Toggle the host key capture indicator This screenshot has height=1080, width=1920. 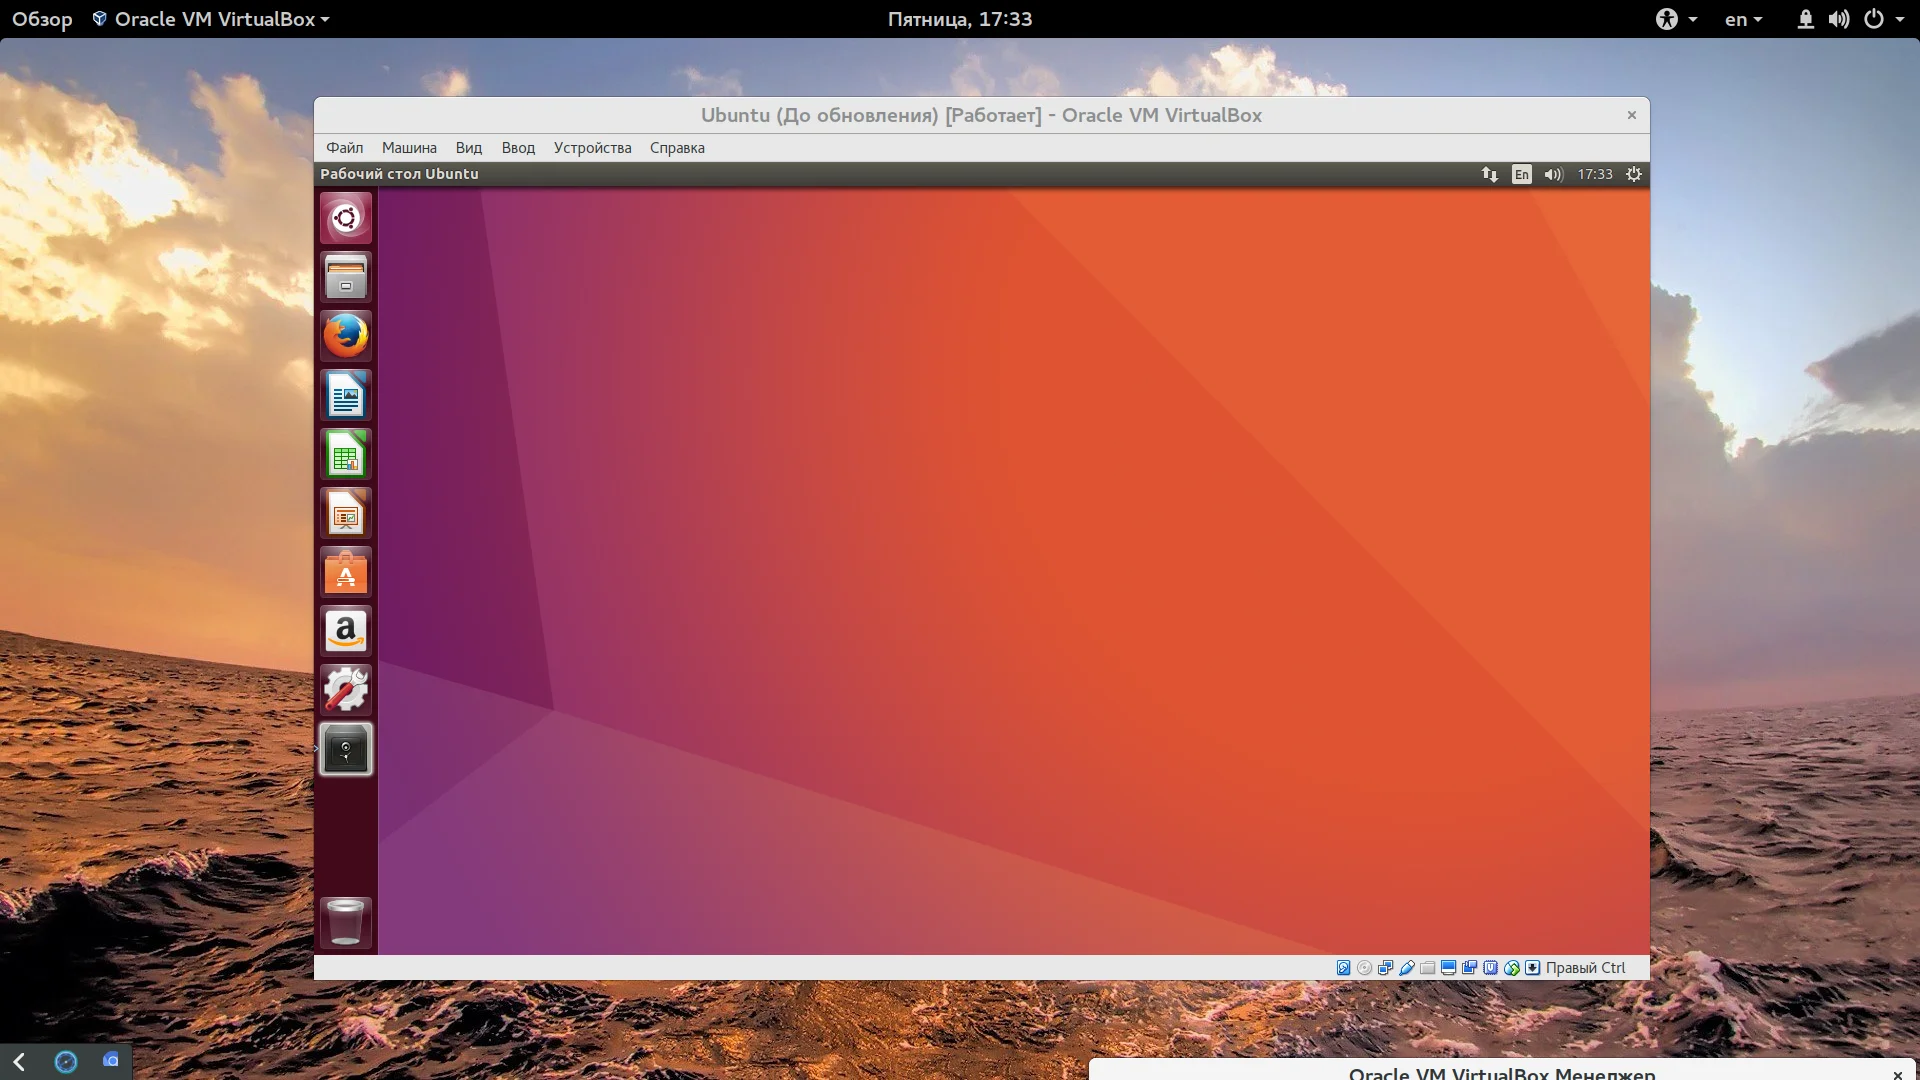(1533, 968)
